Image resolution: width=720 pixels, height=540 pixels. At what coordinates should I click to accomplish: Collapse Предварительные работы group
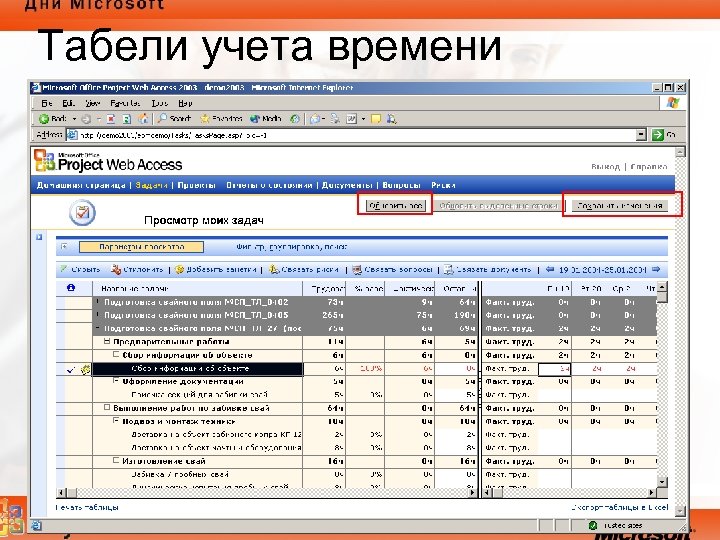[107, 342]
